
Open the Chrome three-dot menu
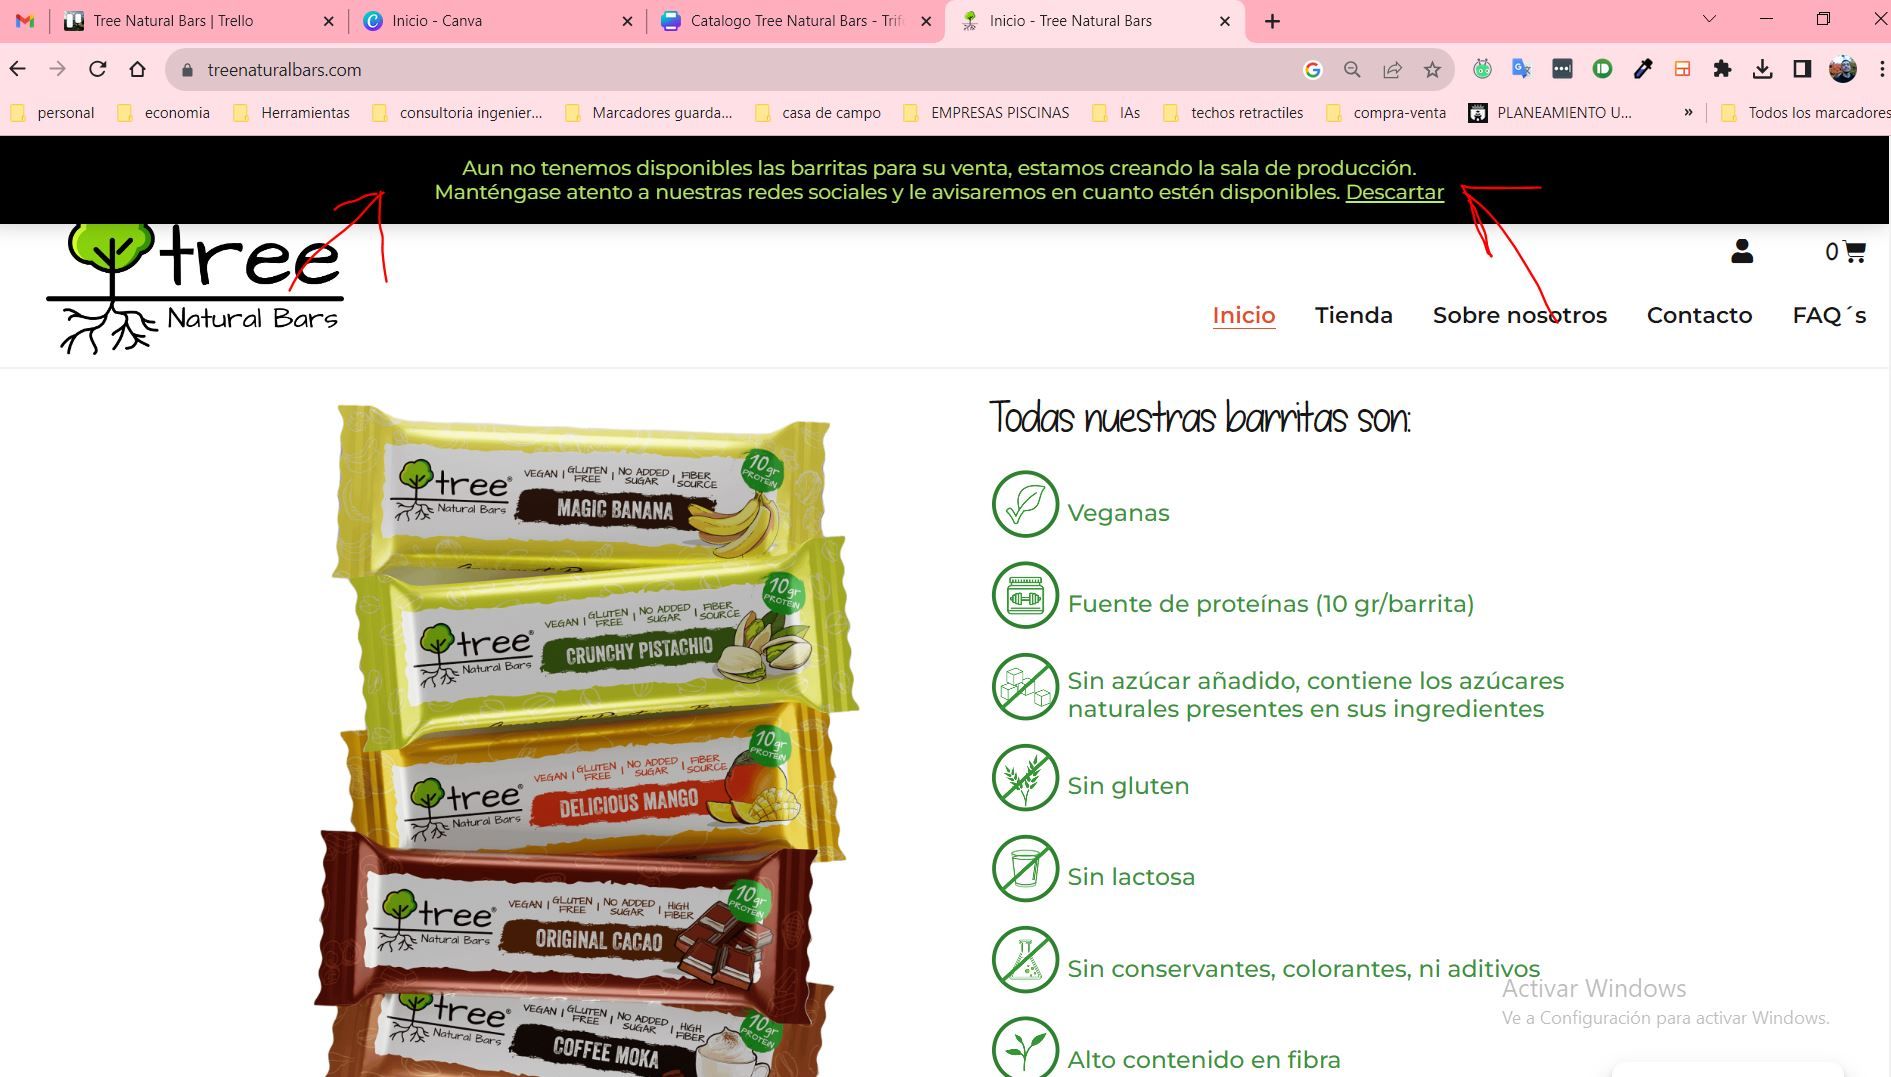pos(1881,69)
